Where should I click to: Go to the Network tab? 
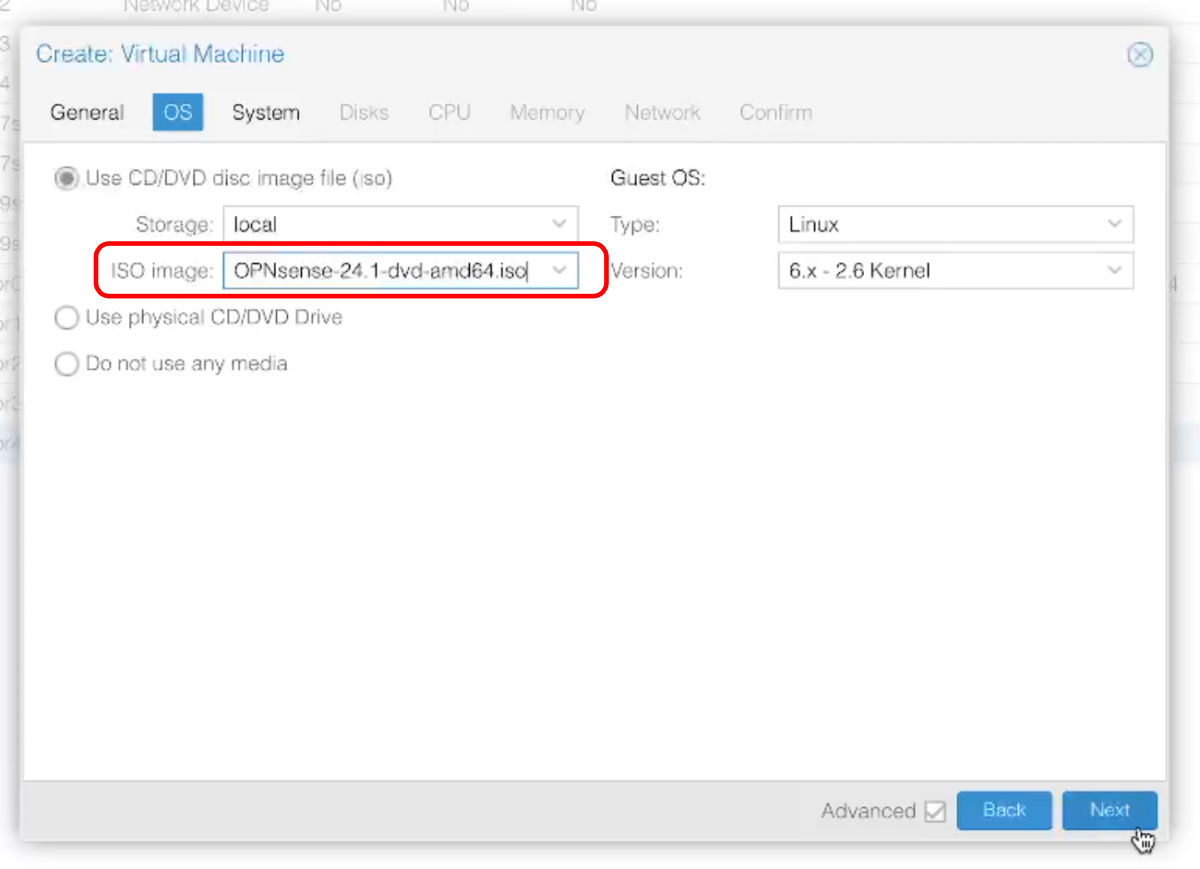tap(662, 112)
